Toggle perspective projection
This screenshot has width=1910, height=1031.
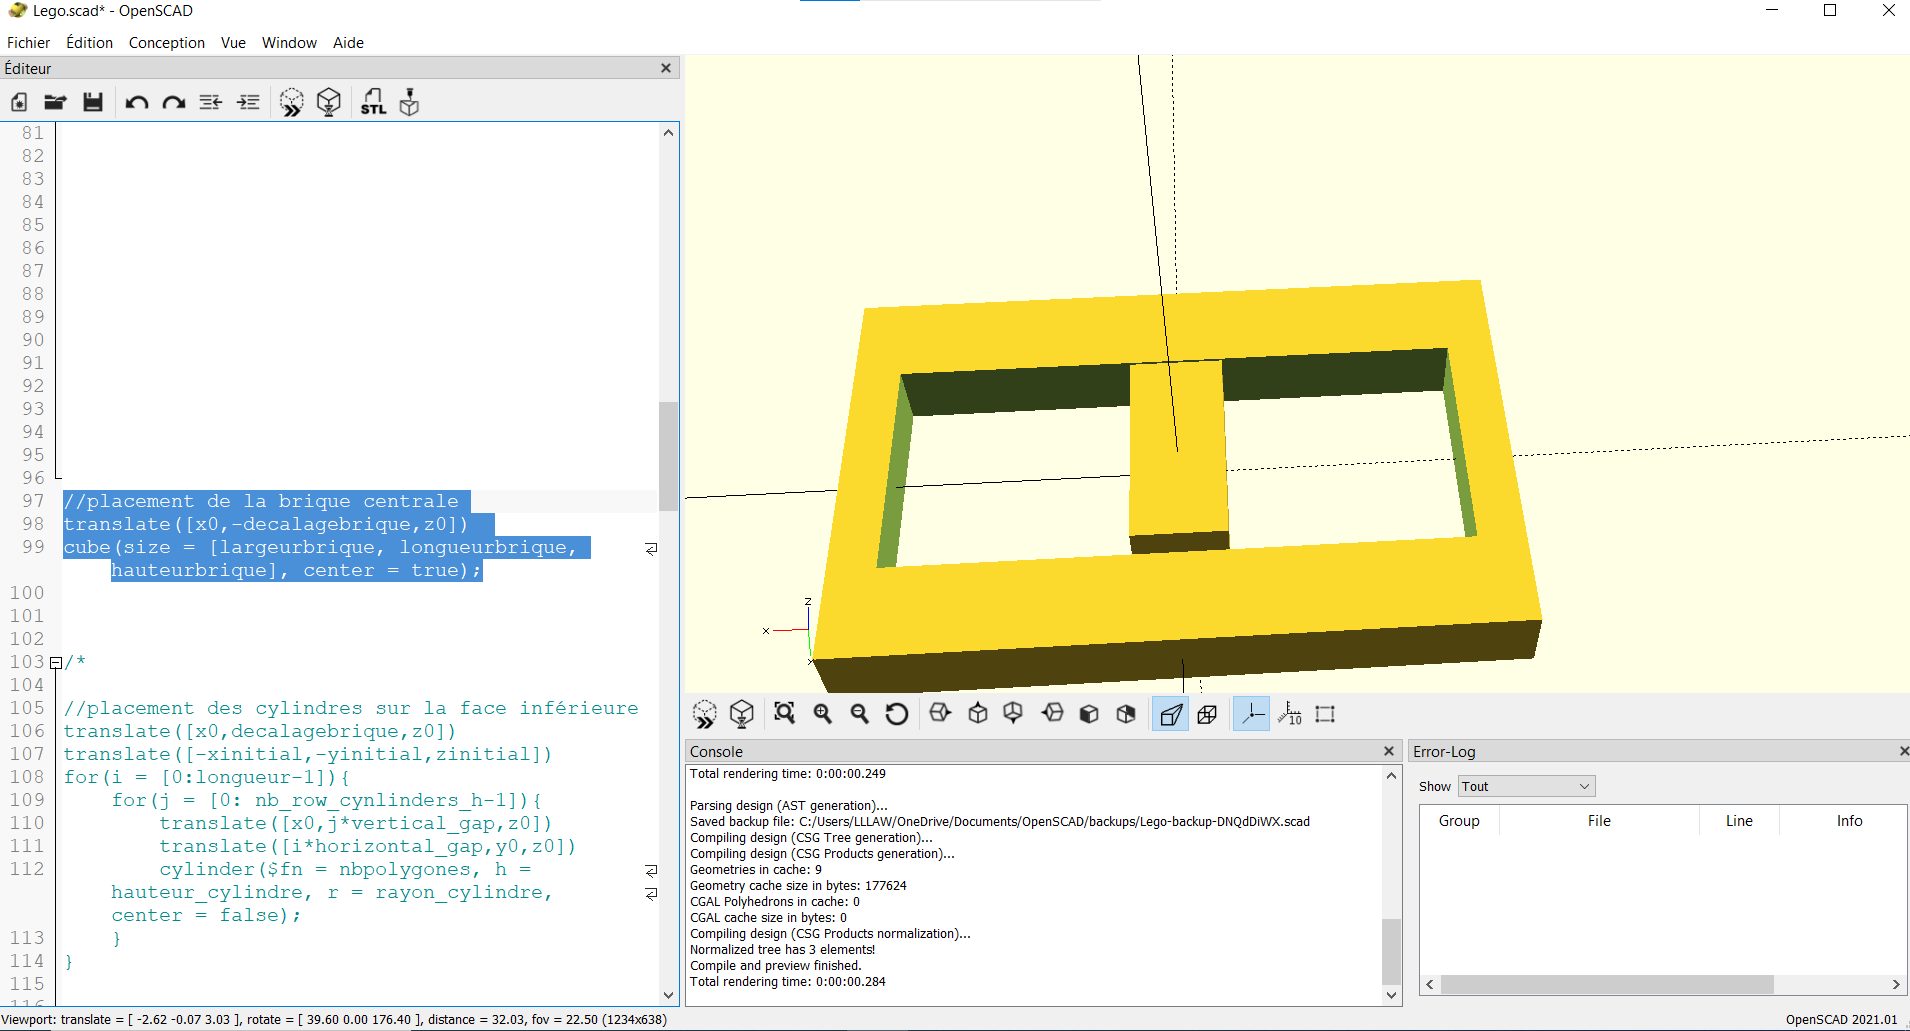coord(1170,714)
